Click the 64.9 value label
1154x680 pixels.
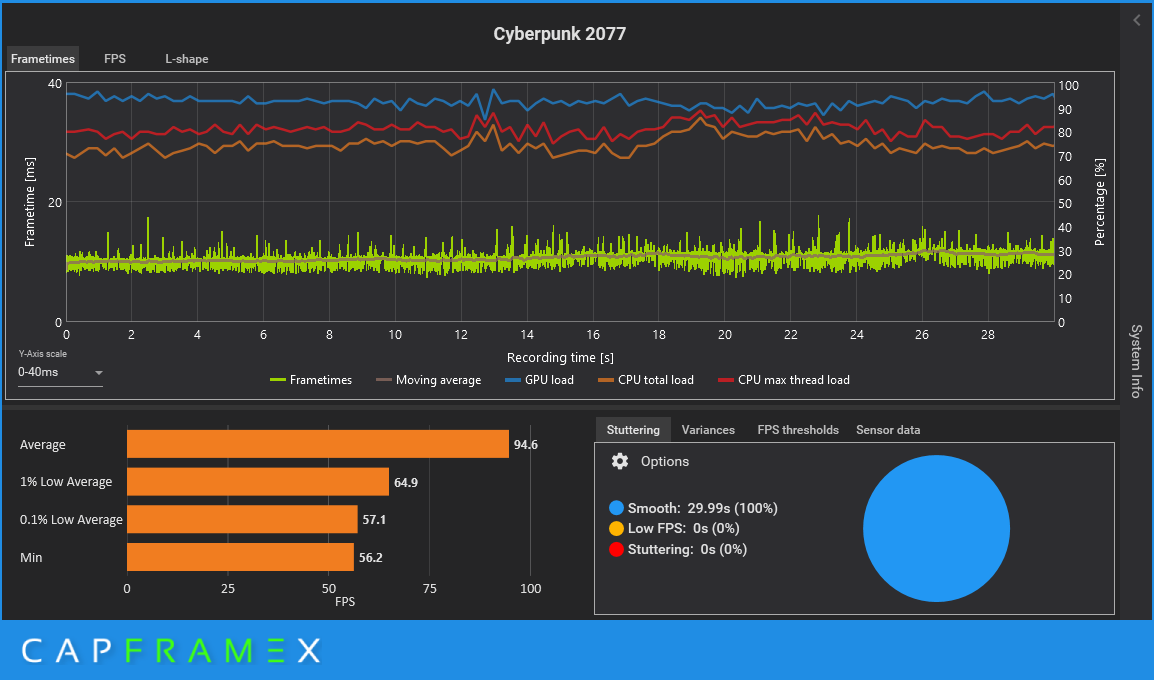(406, 483)
